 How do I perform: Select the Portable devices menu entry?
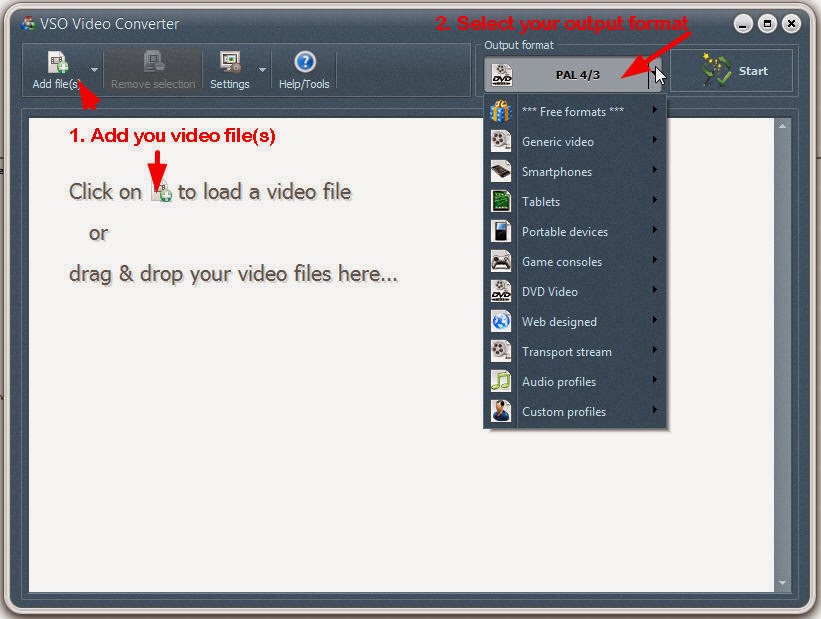(575, 231)
